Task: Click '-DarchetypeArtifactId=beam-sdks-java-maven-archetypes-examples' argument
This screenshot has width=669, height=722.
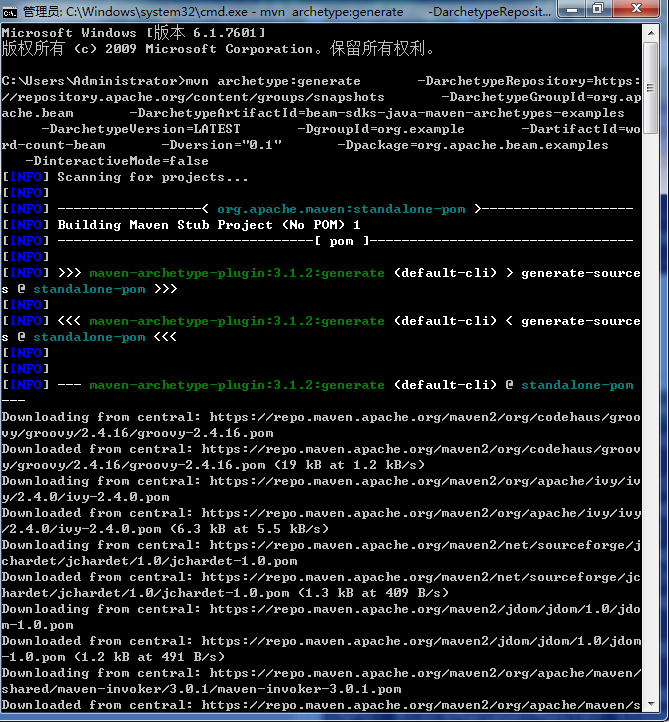Action: click(377, 113)
